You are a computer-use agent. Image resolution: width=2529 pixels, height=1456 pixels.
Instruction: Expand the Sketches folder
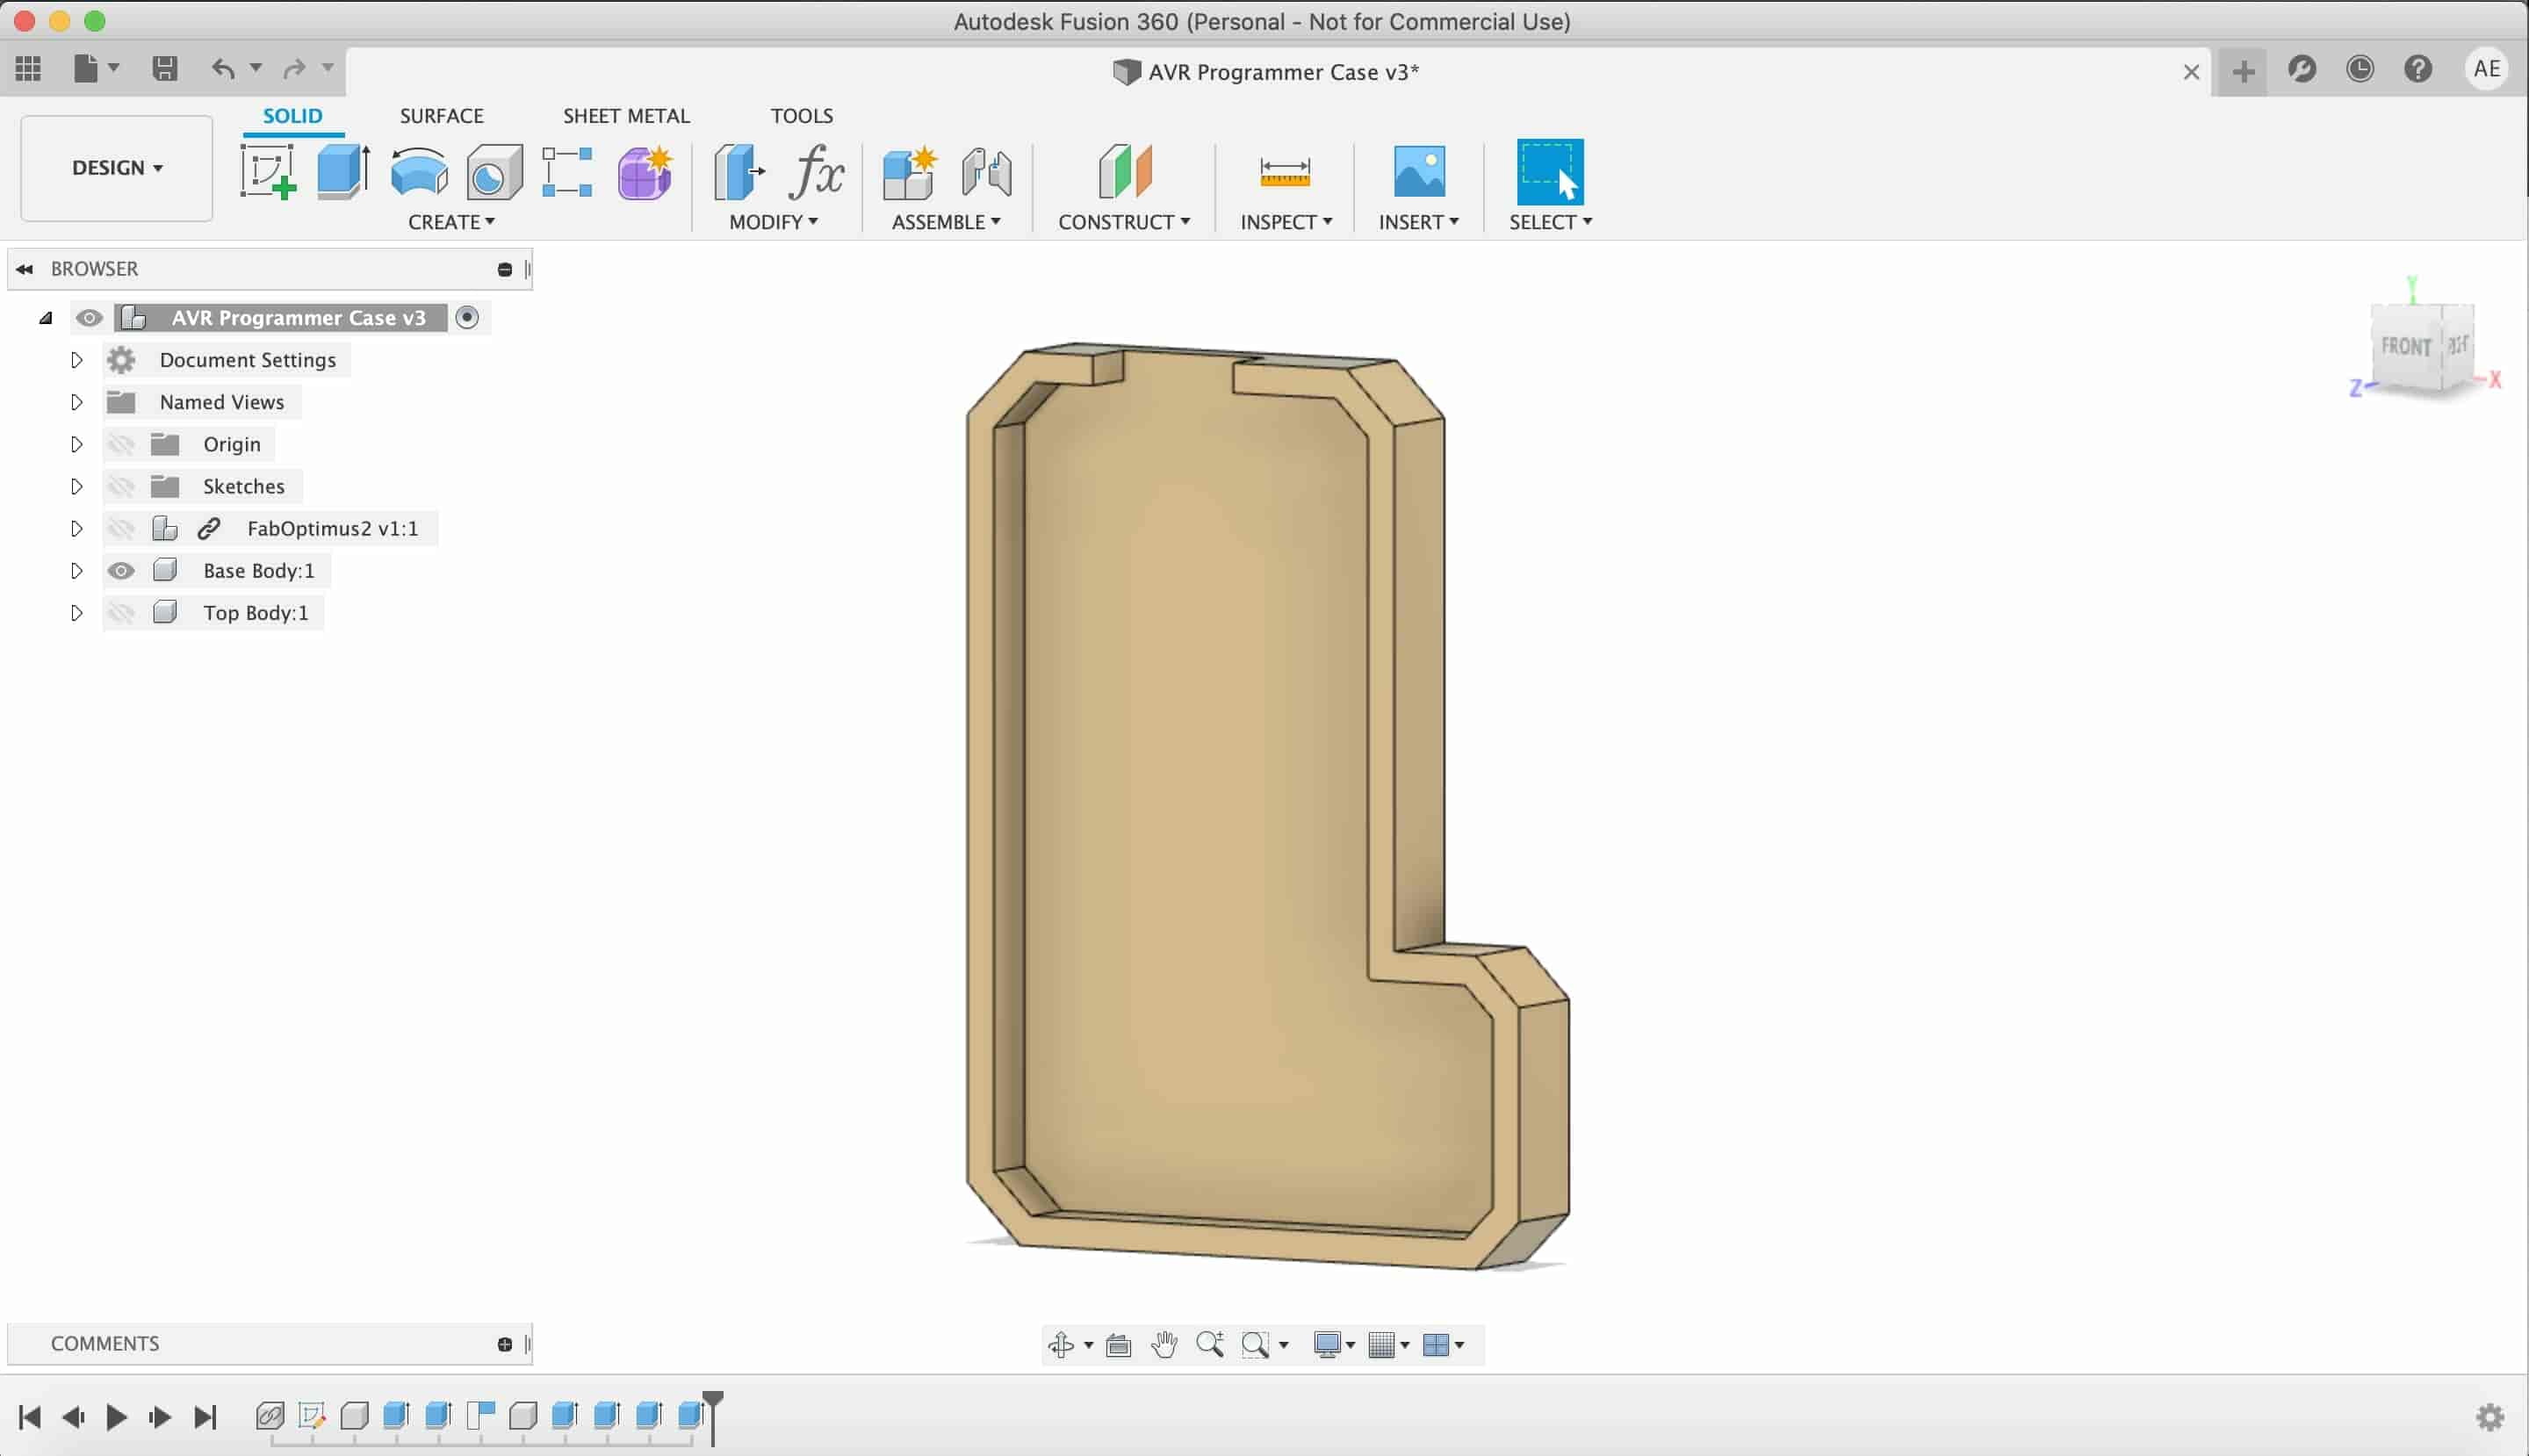pyautogui.click(x=75, y=485)
